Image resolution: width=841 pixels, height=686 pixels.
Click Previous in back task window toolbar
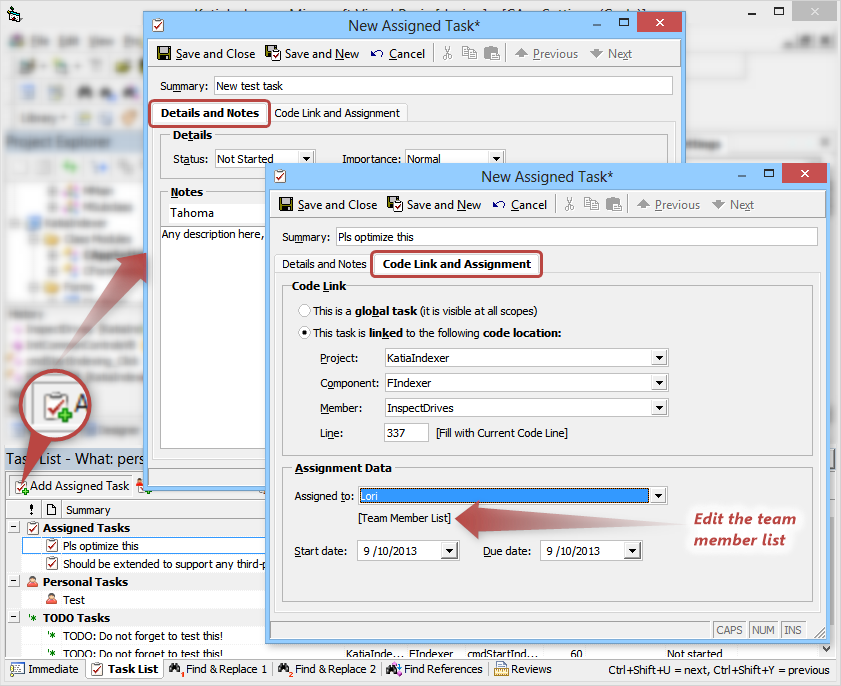coord(546,54)
